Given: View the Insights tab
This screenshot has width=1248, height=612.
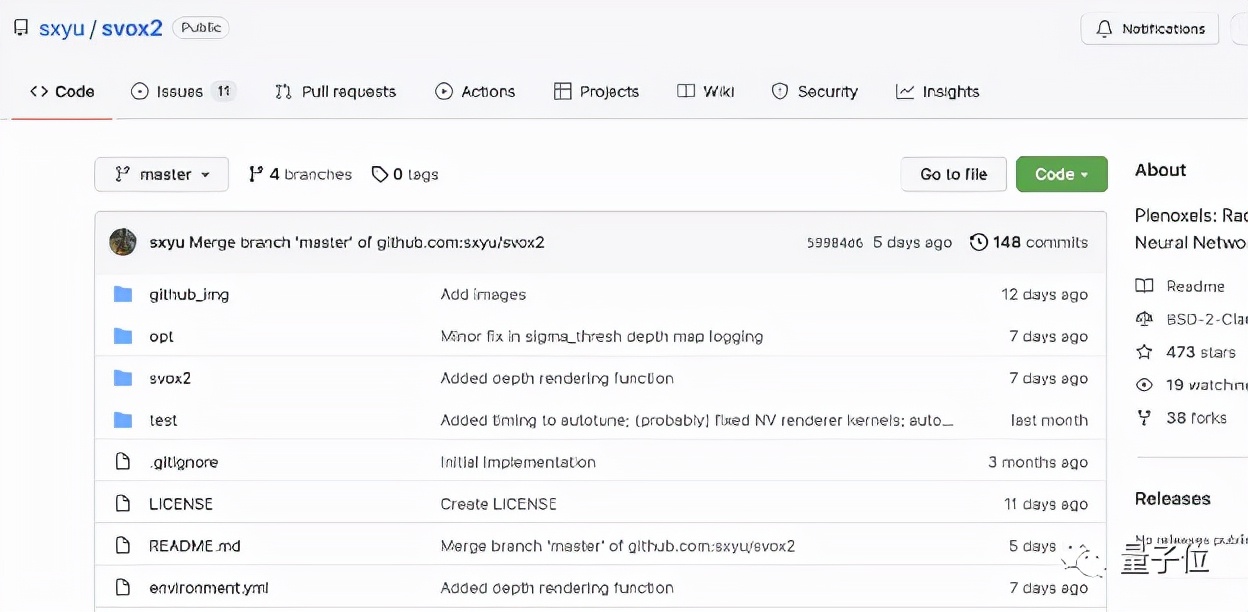Looking at the screenshot, I should click(x=938, y=91).
